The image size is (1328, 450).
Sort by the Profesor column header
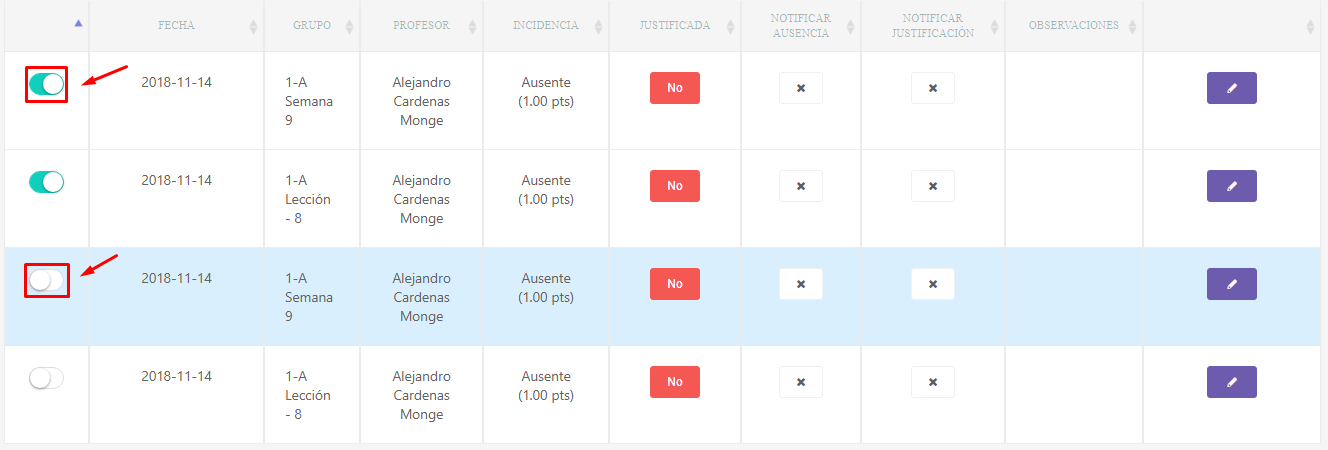(421, 26)
